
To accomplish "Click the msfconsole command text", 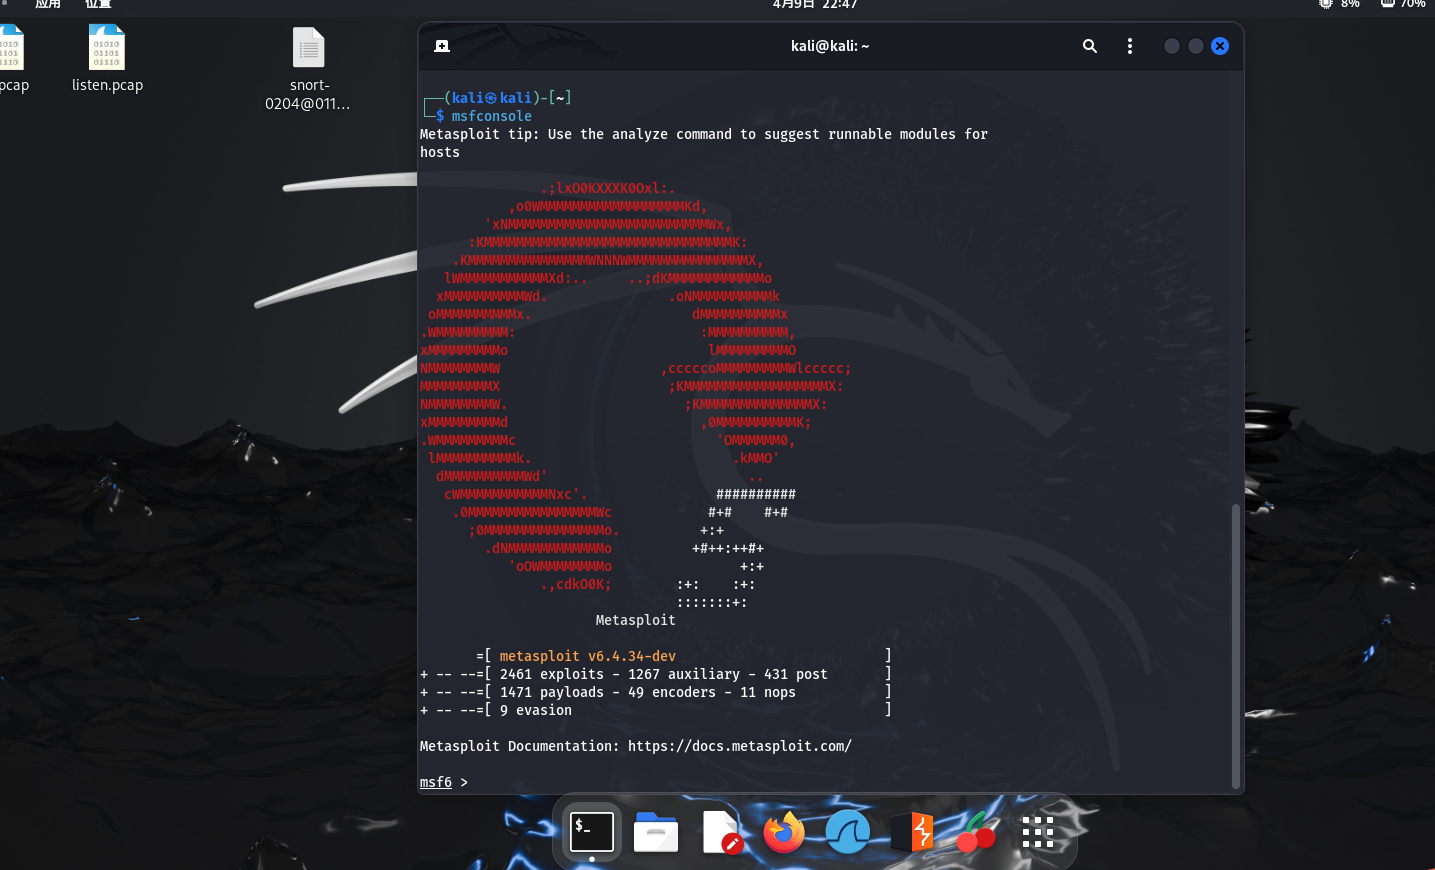I will pyautogui.click(x=492, y=116).
